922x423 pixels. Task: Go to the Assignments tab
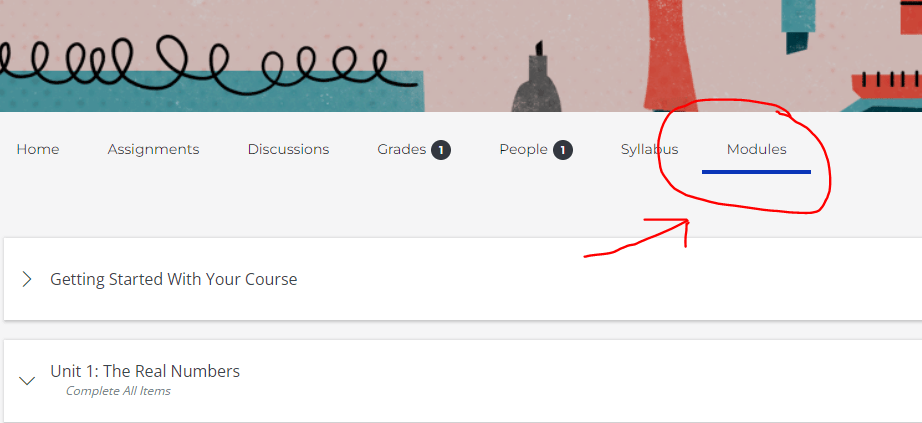pos(153,149)
